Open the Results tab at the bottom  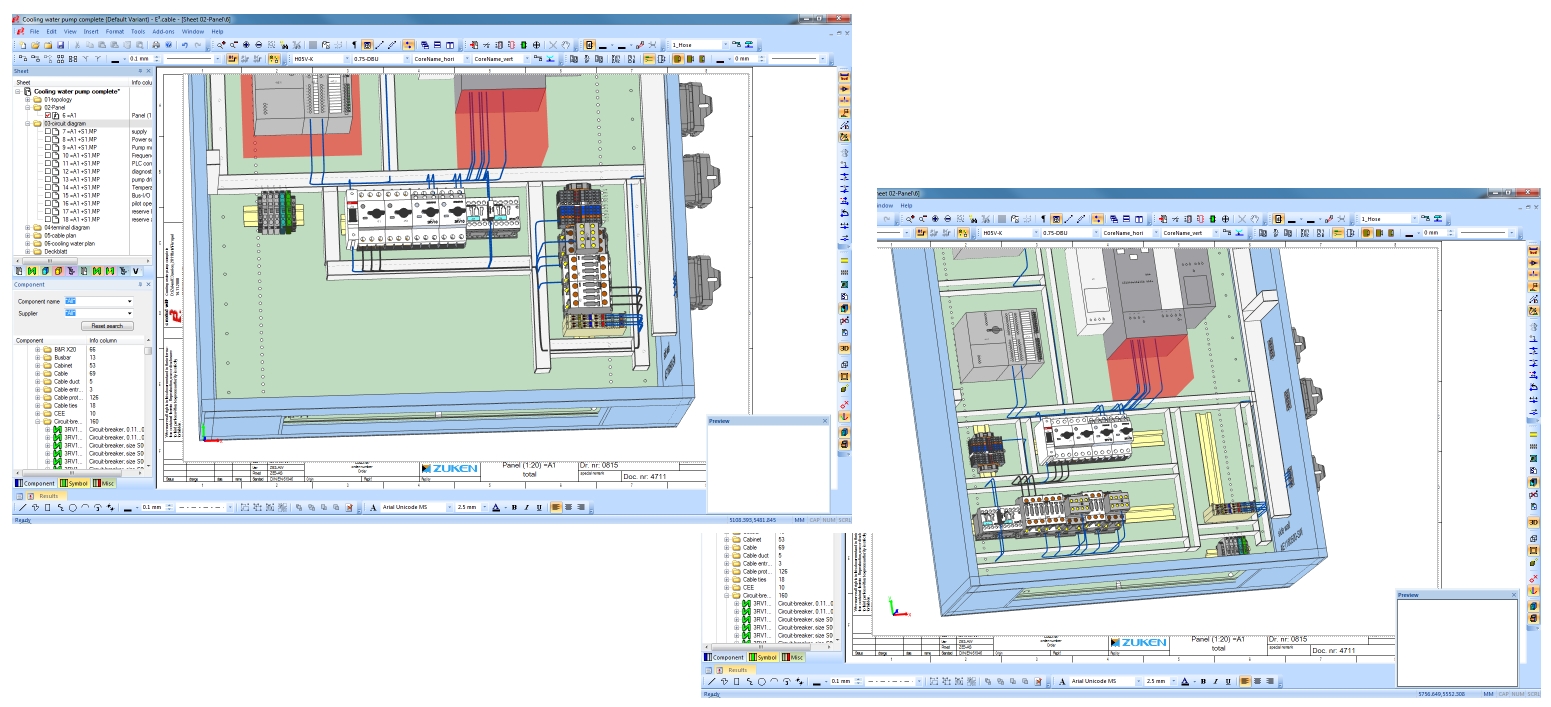[x=48, y=496]
